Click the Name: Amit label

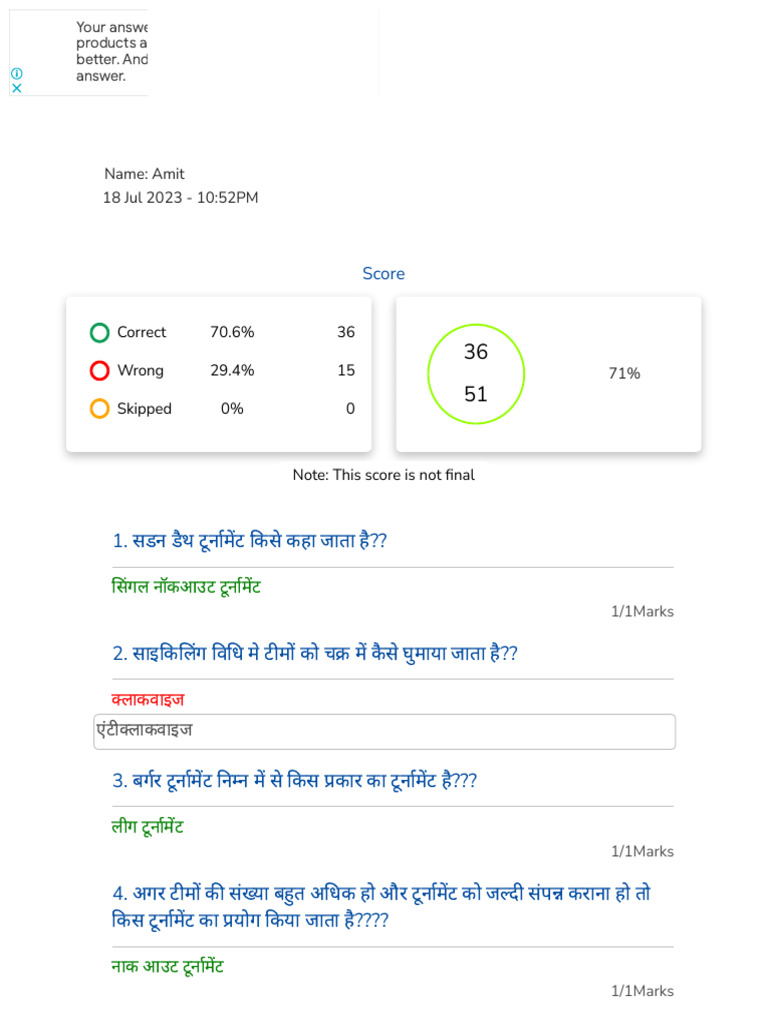[144, 174]
